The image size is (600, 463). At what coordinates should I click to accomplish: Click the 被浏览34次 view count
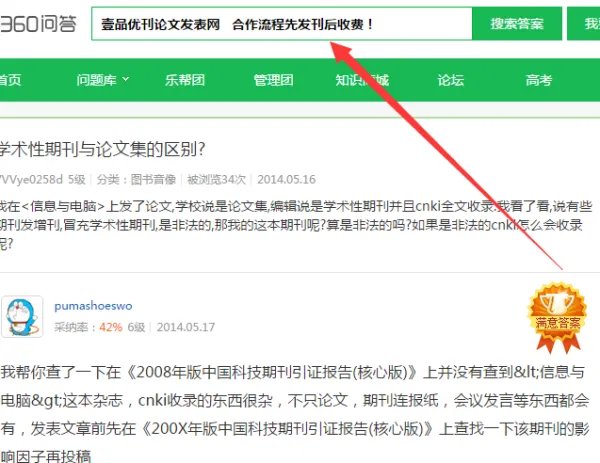[x=216, y=179]
